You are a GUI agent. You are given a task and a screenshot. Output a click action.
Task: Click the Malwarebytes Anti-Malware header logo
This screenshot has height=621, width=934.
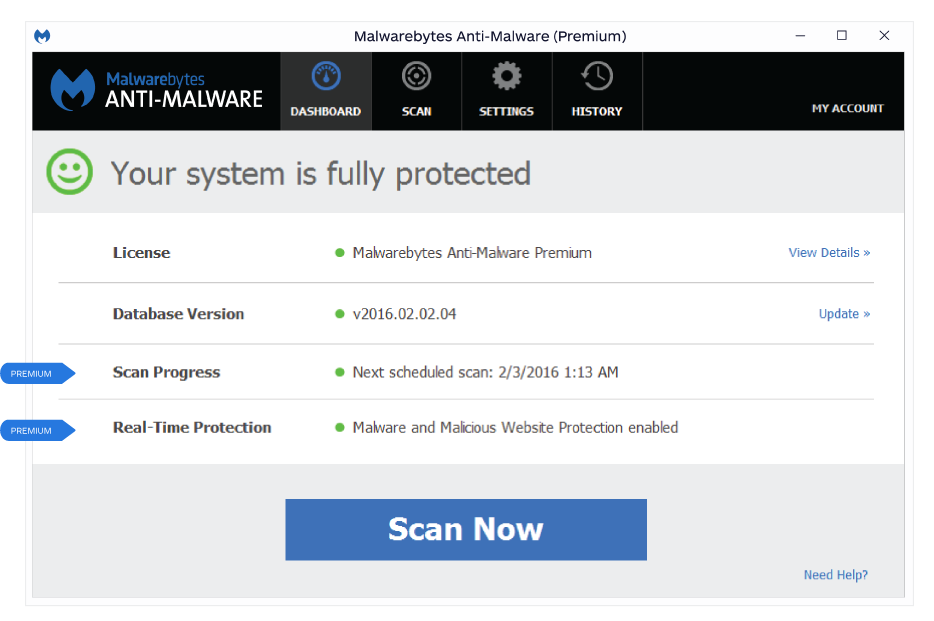coord(157,90)
